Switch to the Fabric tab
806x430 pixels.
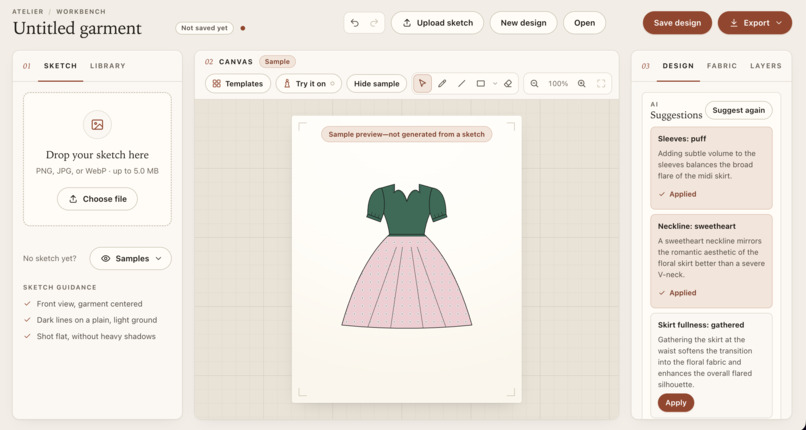pyautogui.click(x=722, y=66)
